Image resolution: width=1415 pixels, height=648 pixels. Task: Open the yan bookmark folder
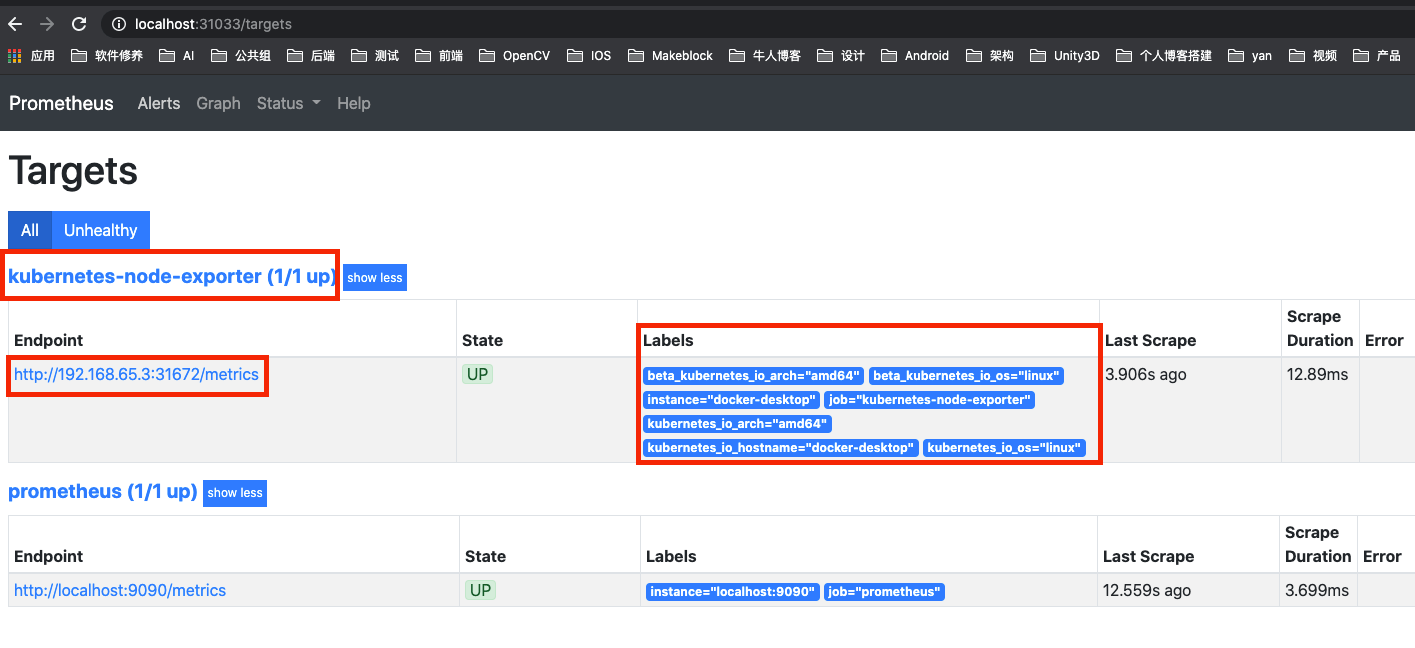tap(1250, 56)
